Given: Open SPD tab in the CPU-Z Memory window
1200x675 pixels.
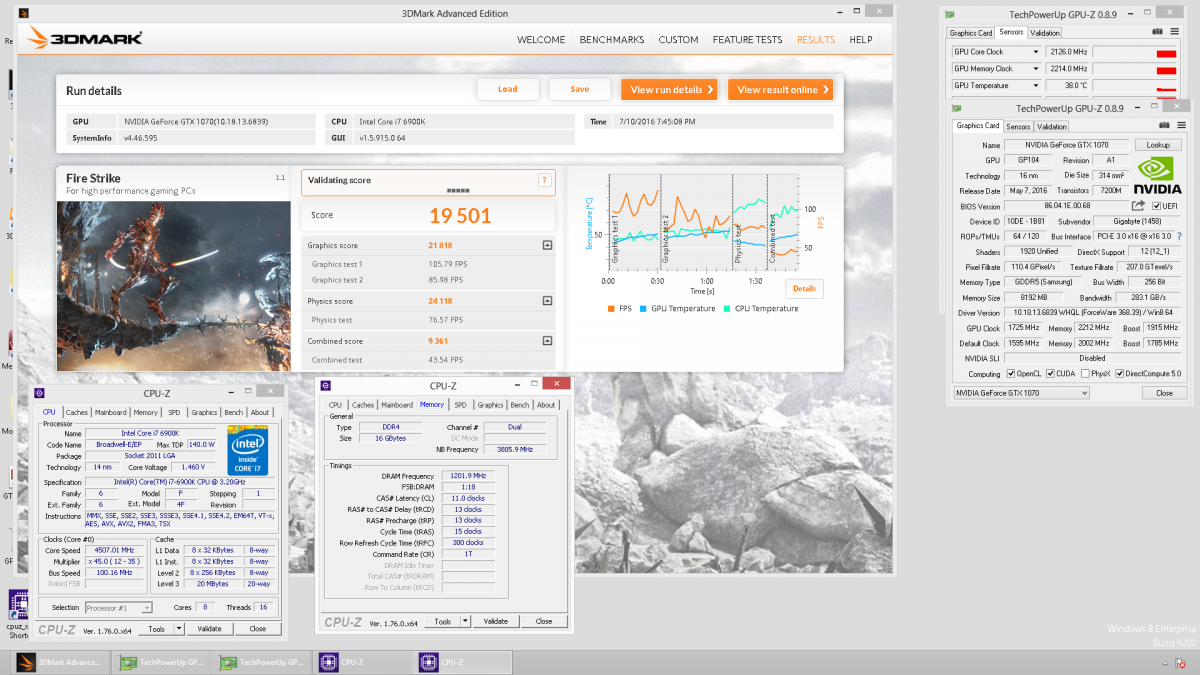Looking at the screenshot, I should coord(460,405).
